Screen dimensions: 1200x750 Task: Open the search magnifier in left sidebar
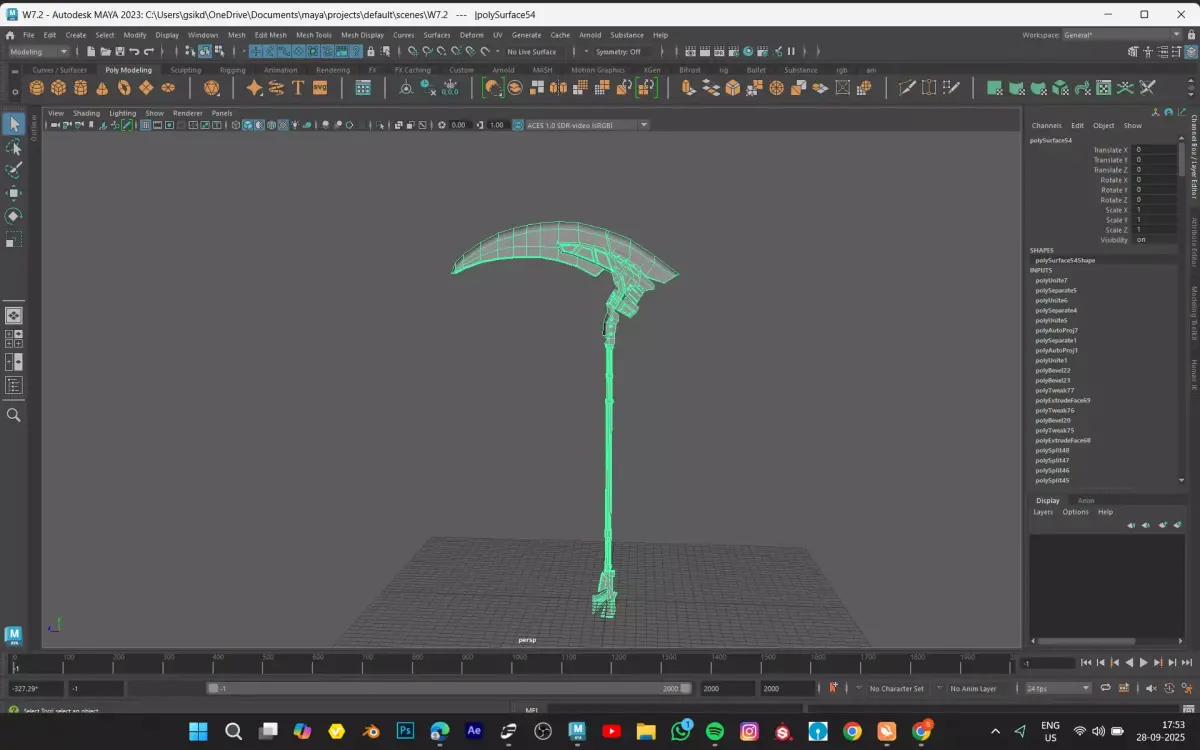pyautogui.click(x=14, y=415)
